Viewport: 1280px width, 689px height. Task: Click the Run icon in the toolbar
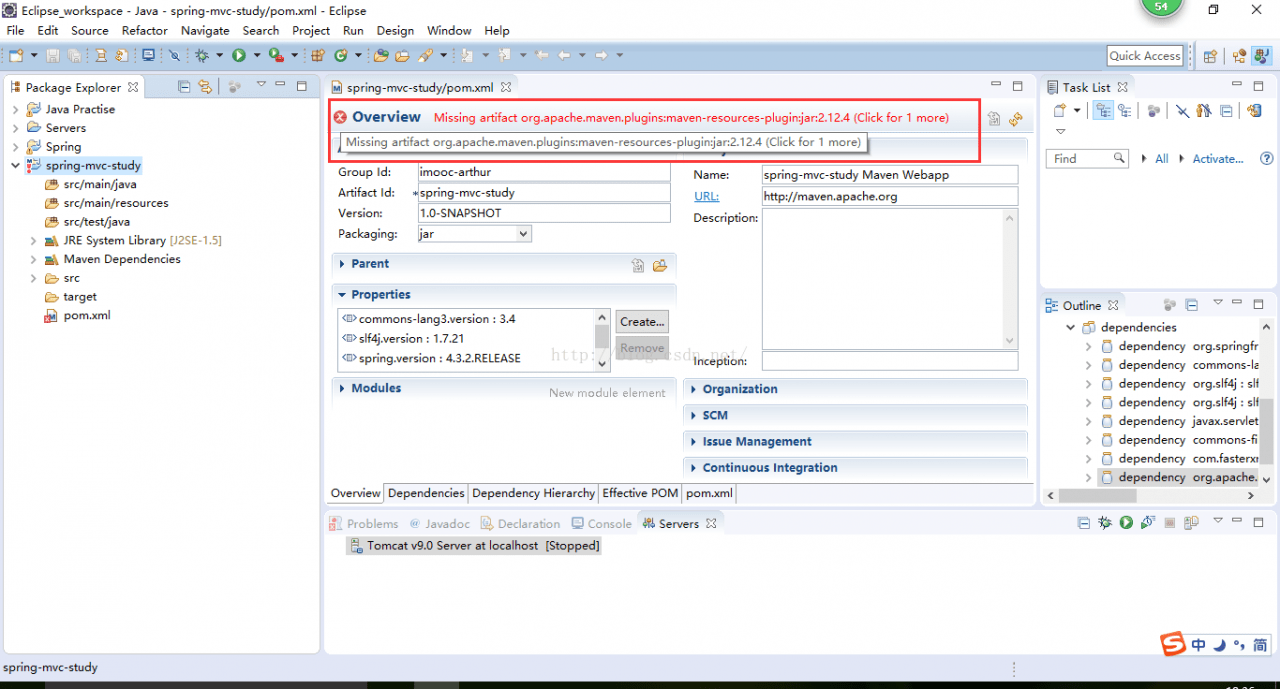click(x=238, y=55)
